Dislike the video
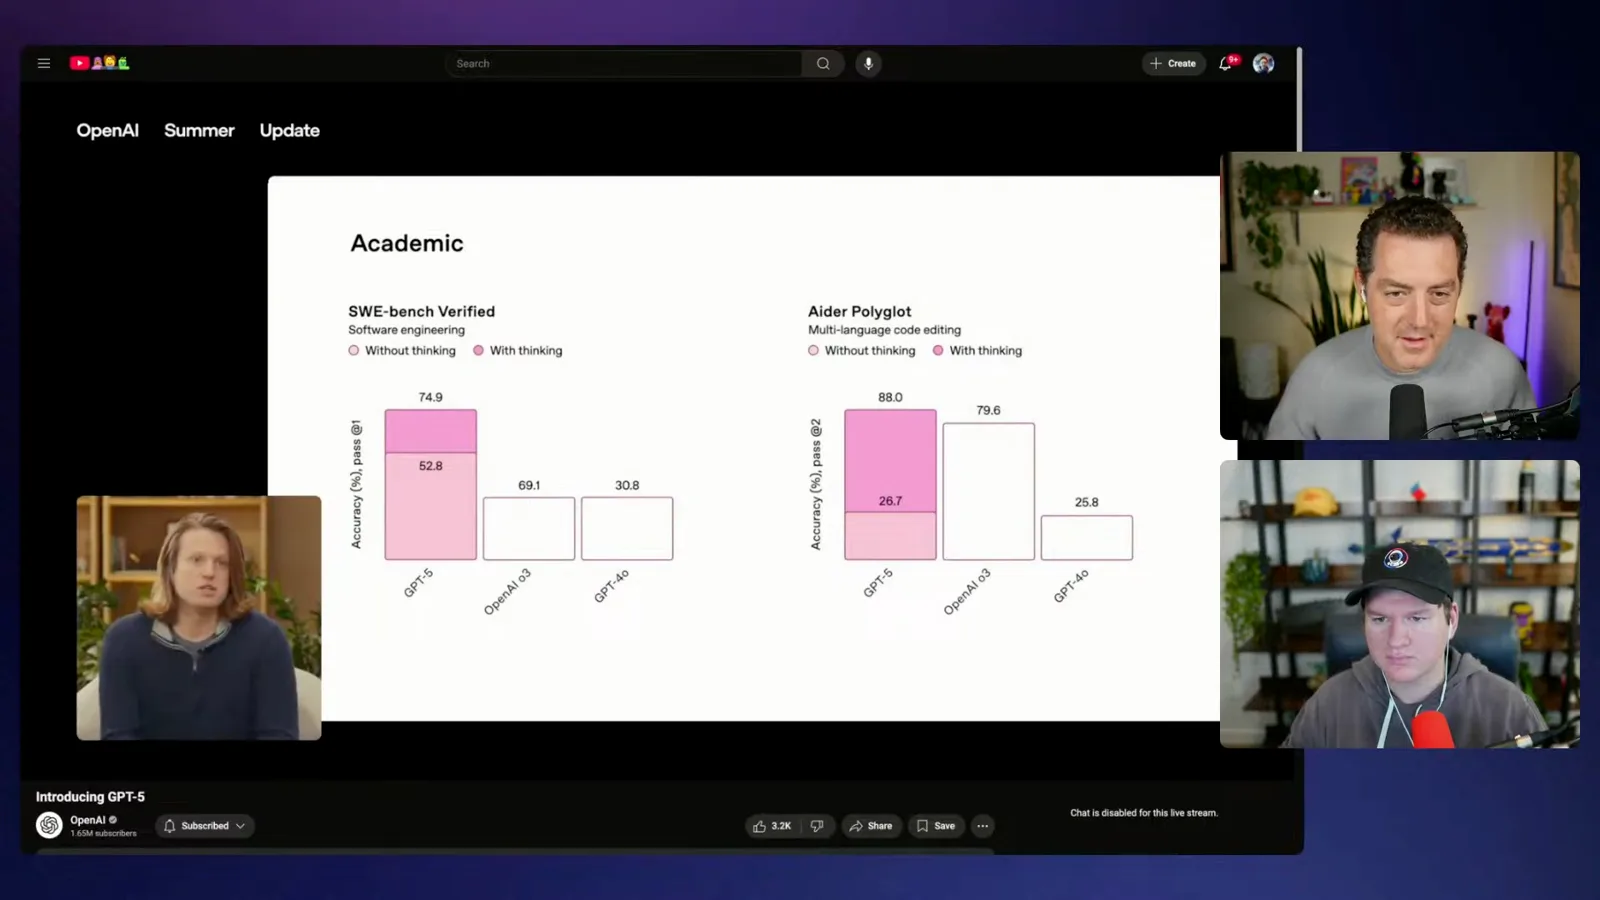This screenshot has width=1600, height=900. point(817,826)
